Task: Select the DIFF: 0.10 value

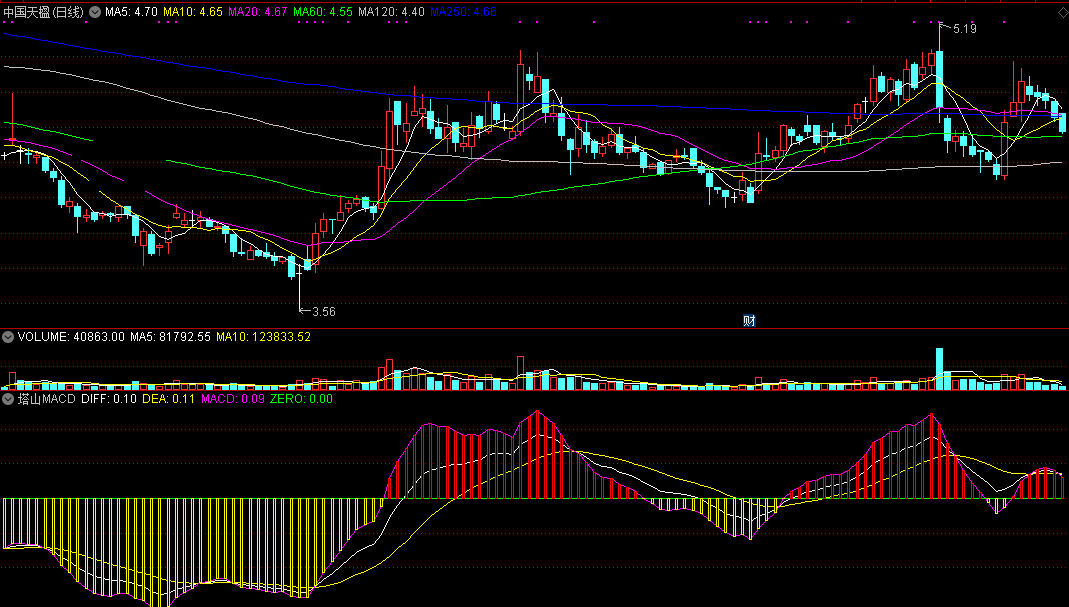Action: click(109, 399)
